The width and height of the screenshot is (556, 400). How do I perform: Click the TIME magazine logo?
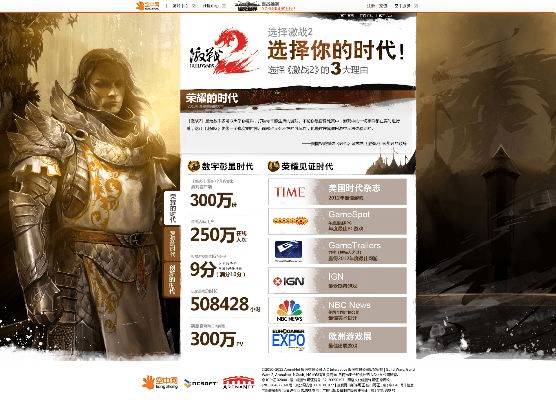coord(290,192)
